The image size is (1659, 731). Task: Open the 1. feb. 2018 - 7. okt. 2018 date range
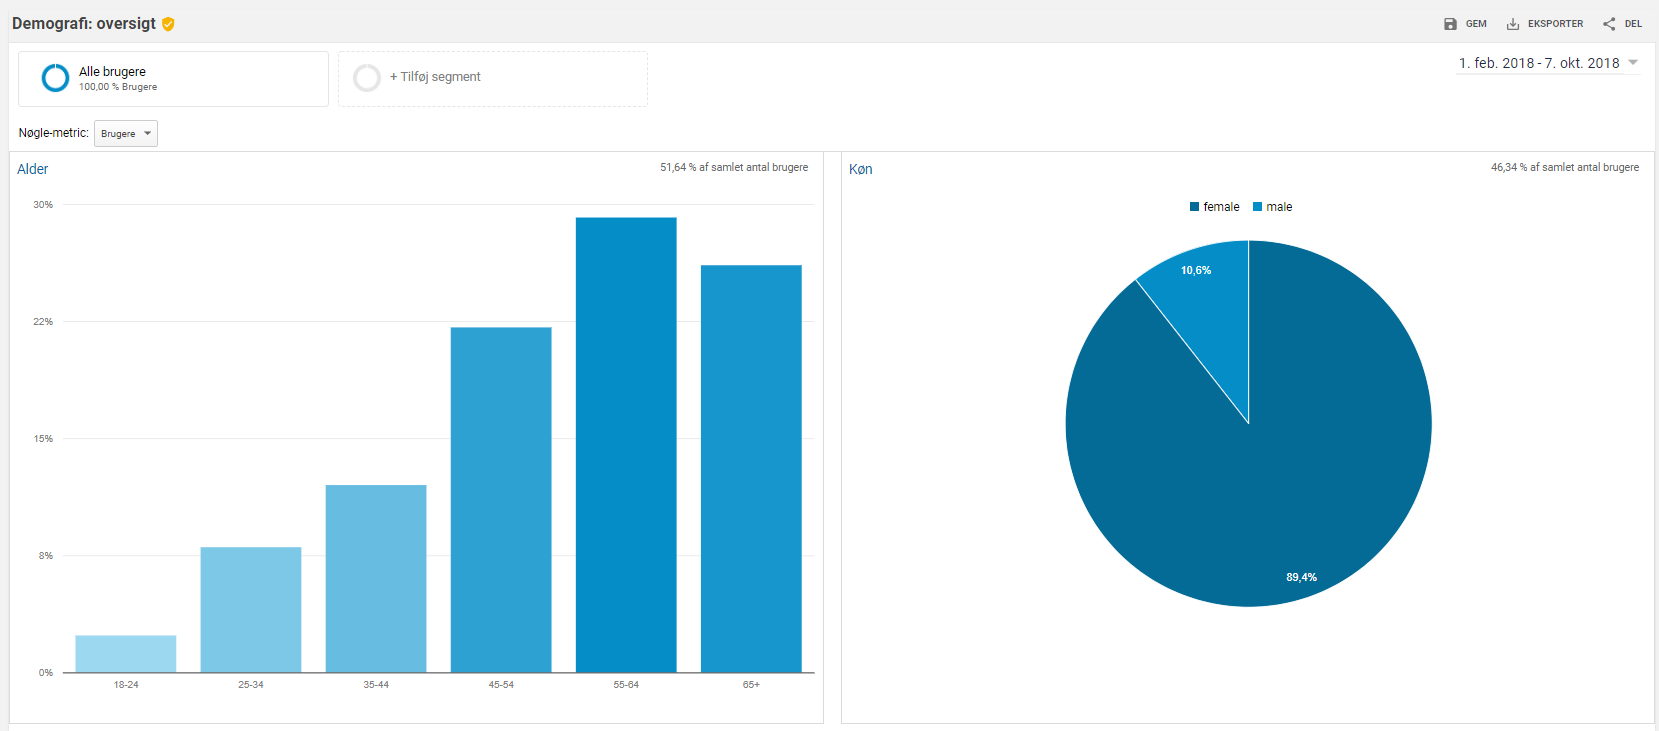tap(1539, 63)
